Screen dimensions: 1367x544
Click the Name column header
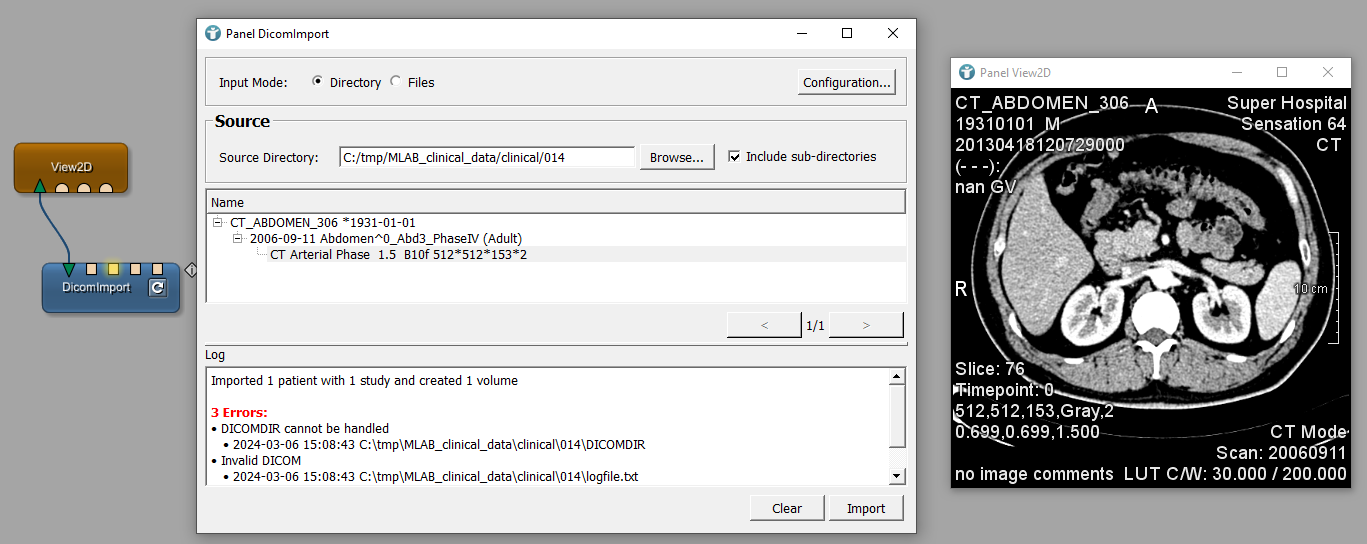pyautogui.click(x=555, y=202)
